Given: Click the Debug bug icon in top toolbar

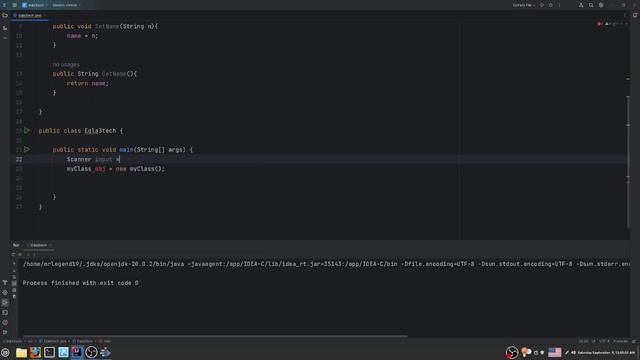Looking at the screenshot, I should click(x=551, y=5).
